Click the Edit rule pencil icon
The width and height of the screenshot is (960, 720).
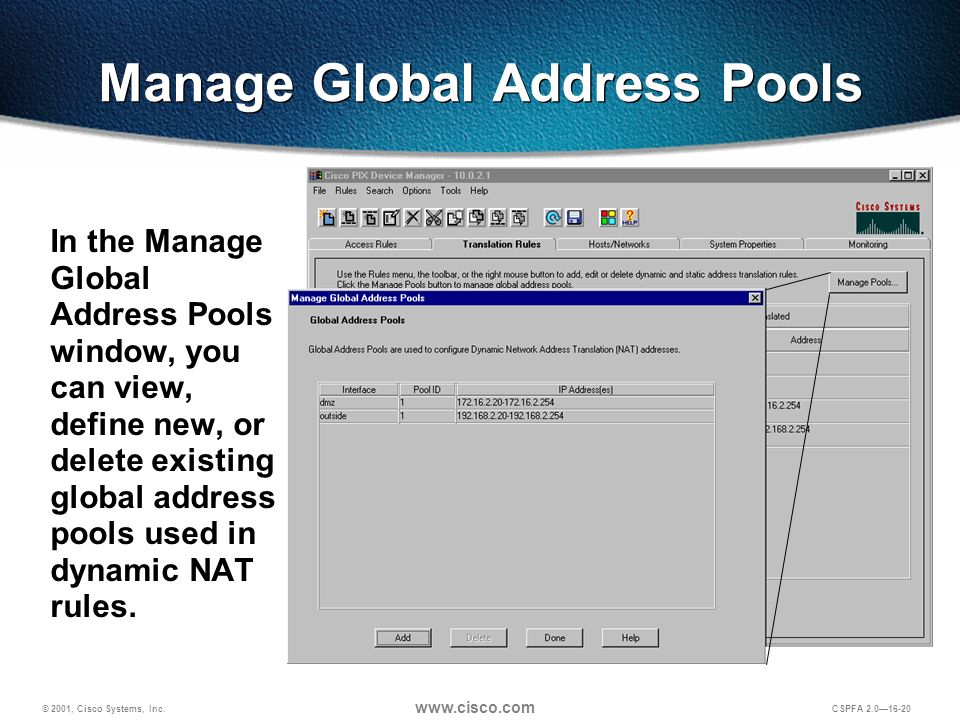[x=391, y=217]
